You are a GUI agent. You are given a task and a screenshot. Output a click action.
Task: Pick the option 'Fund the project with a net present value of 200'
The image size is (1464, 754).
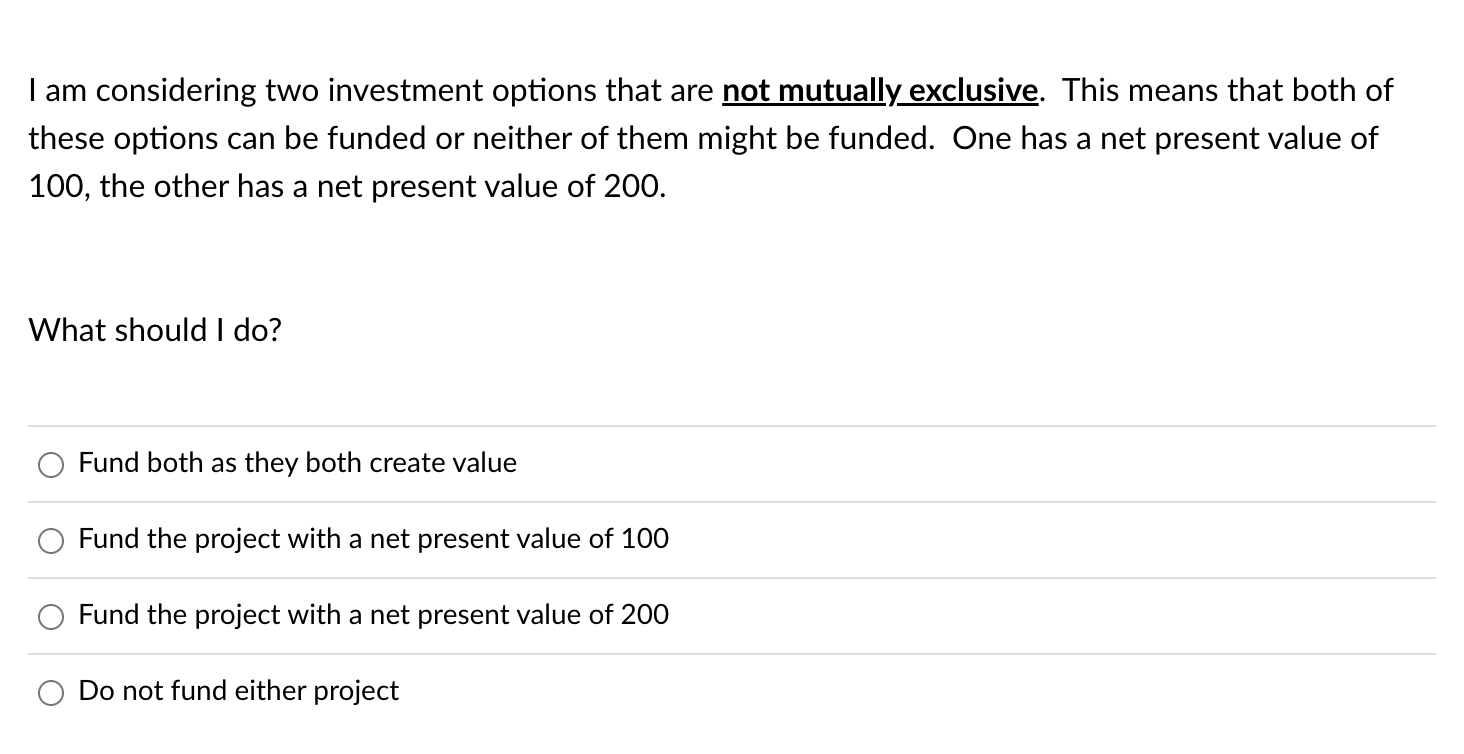click(x=51, y=616)
